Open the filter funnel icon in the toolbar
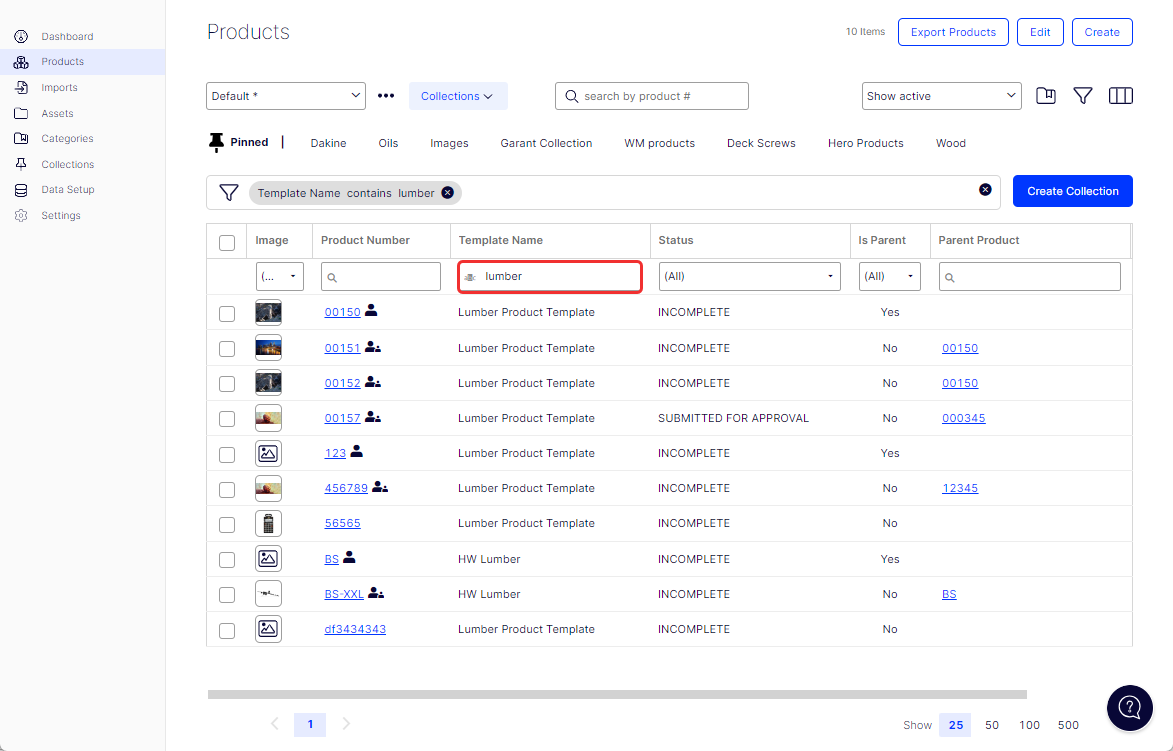This screenshot has height=751, width=1173. point(1083,95)
